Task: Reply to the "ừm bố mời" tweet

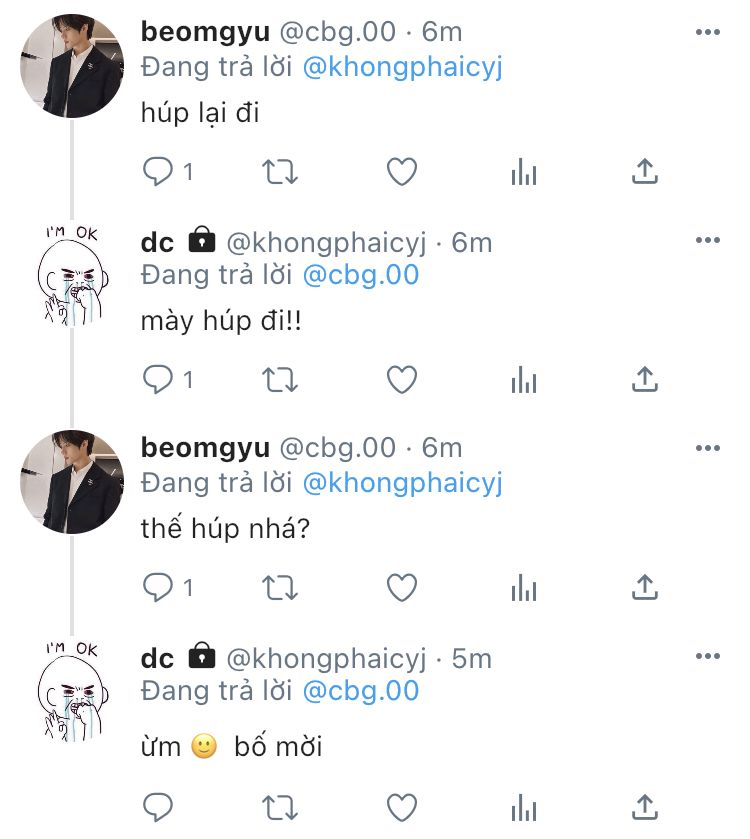Action: click(x=158, y=807)
